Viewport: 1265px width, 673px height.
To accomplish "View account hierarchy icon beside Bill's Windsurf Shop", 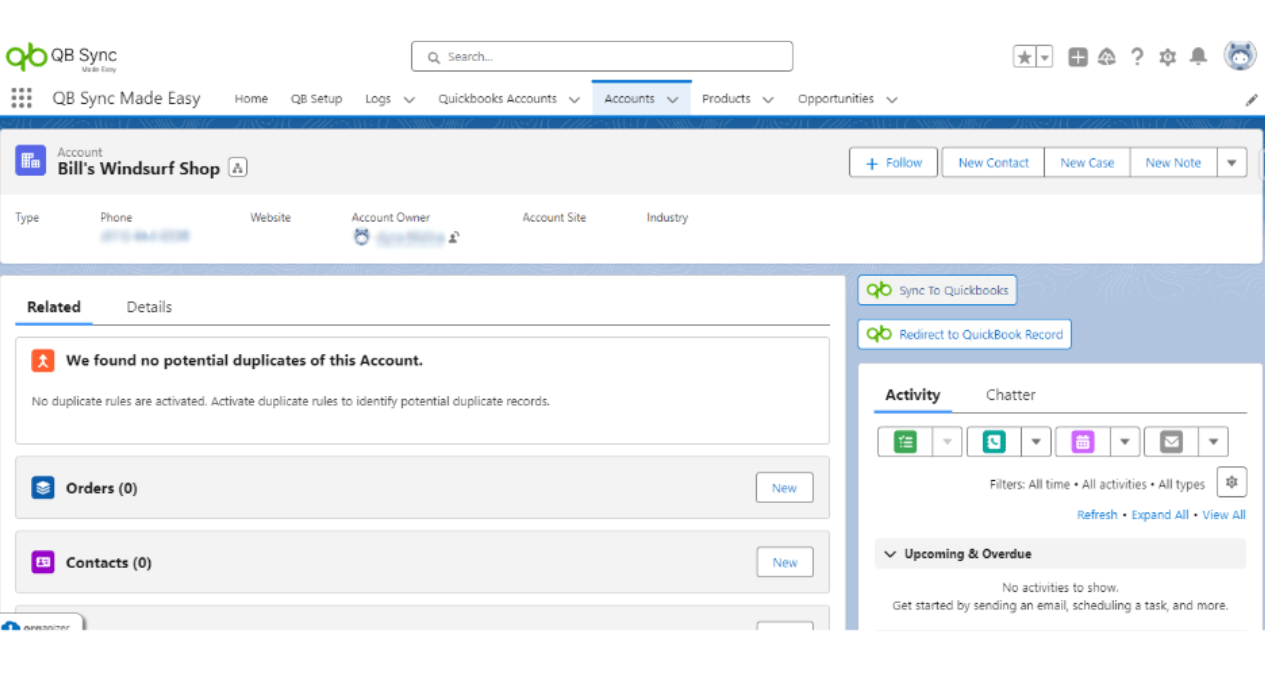I will 237,168.
